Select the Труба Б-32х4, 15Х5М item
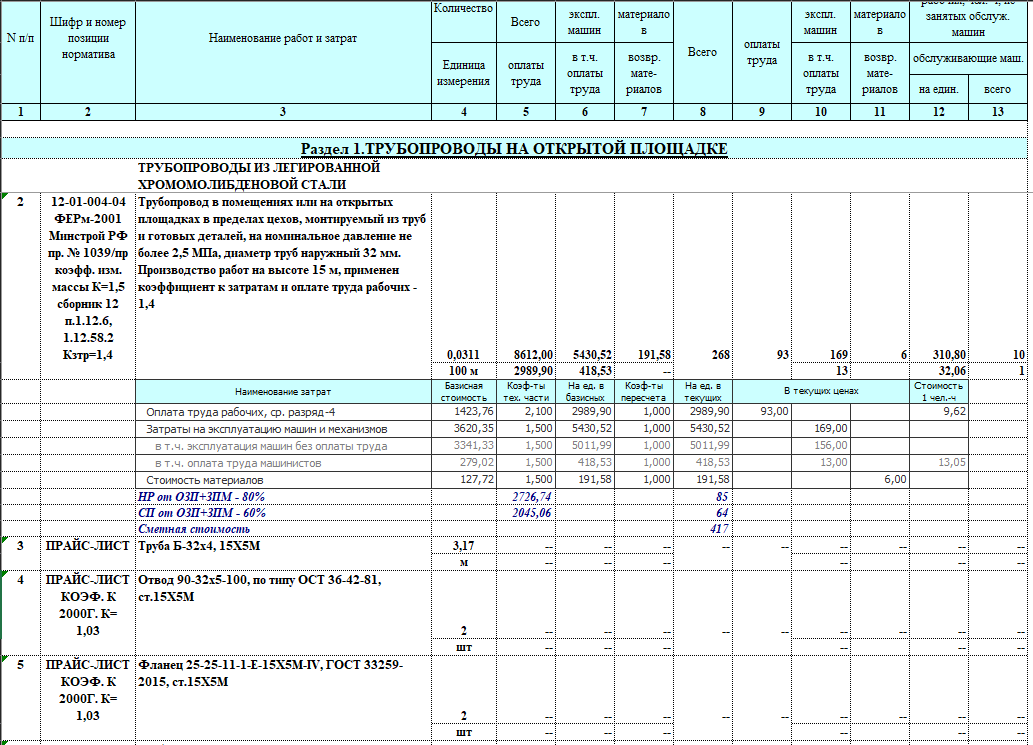 tap(199, 545)
